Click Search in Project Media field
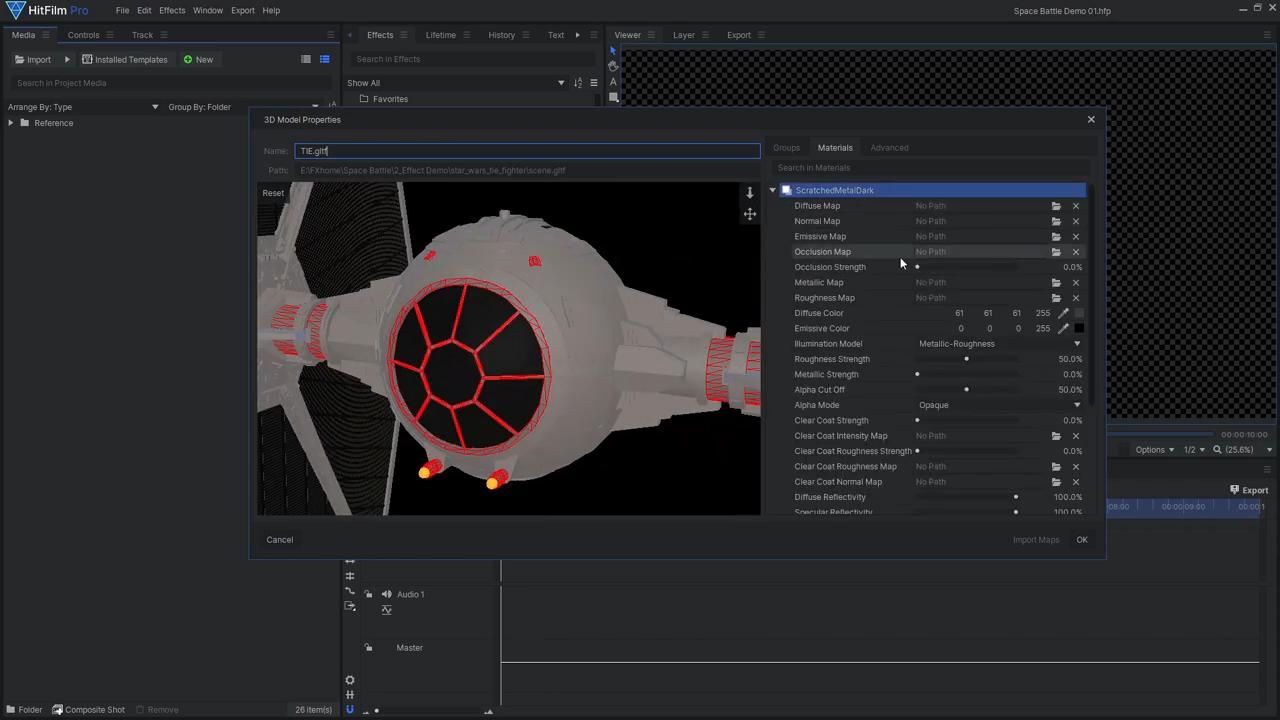This screenshot has width=1280, height=720. (x=168, y=83)
